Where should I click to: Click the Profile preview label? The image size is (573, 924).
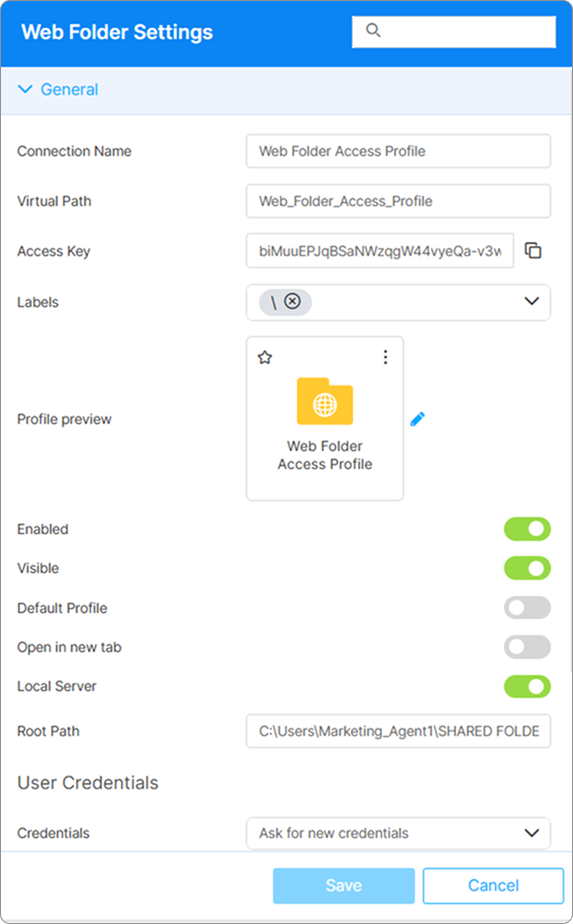(x=64, y=419)
